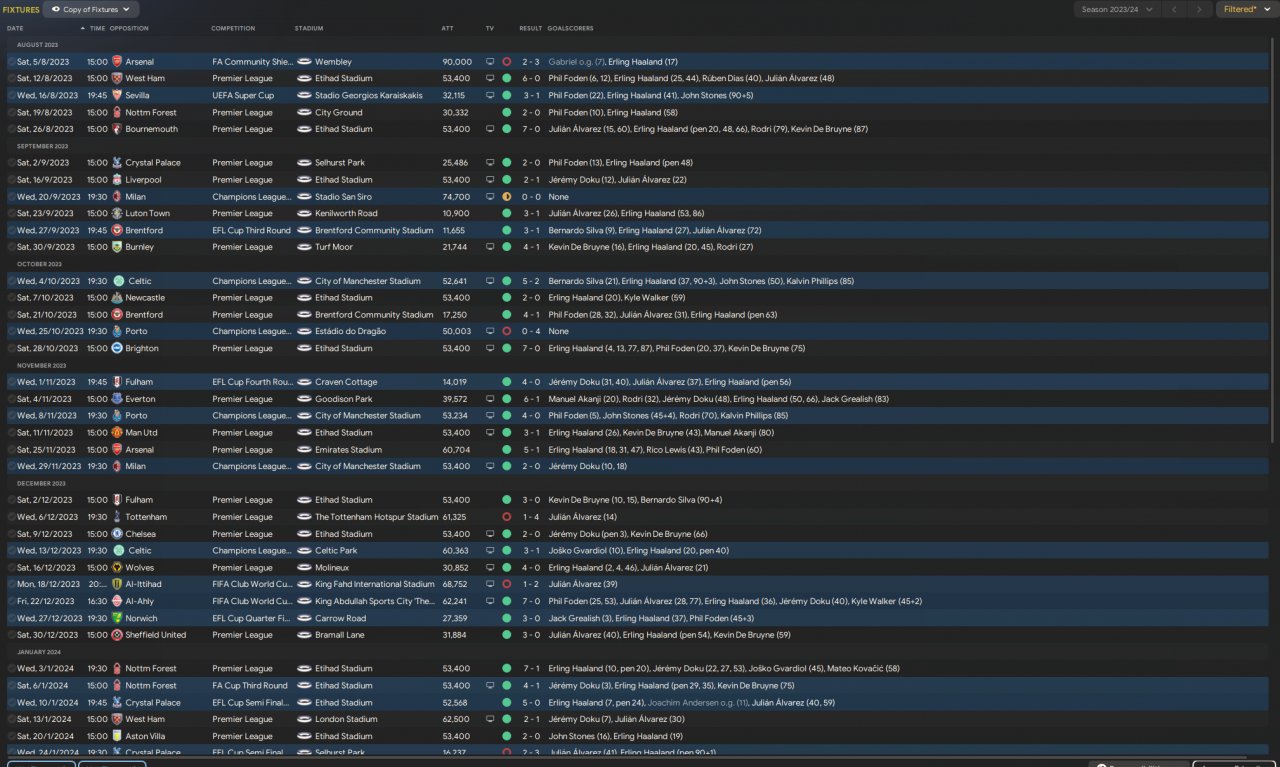The height and width of the screenshot is (767, 1280).
Task: Click the Brighton club badge
Action: tap(117, 348)
